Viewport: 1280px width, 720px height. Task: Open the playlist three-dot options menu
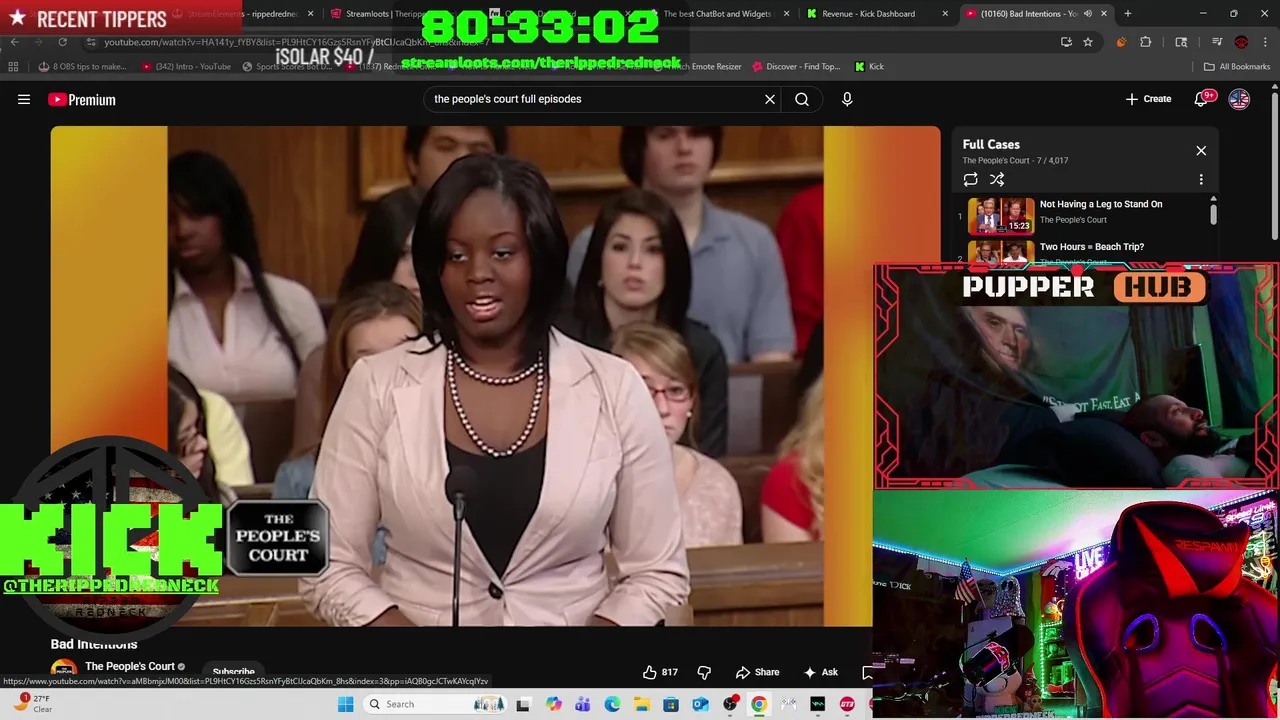[x=1201, y=180]
